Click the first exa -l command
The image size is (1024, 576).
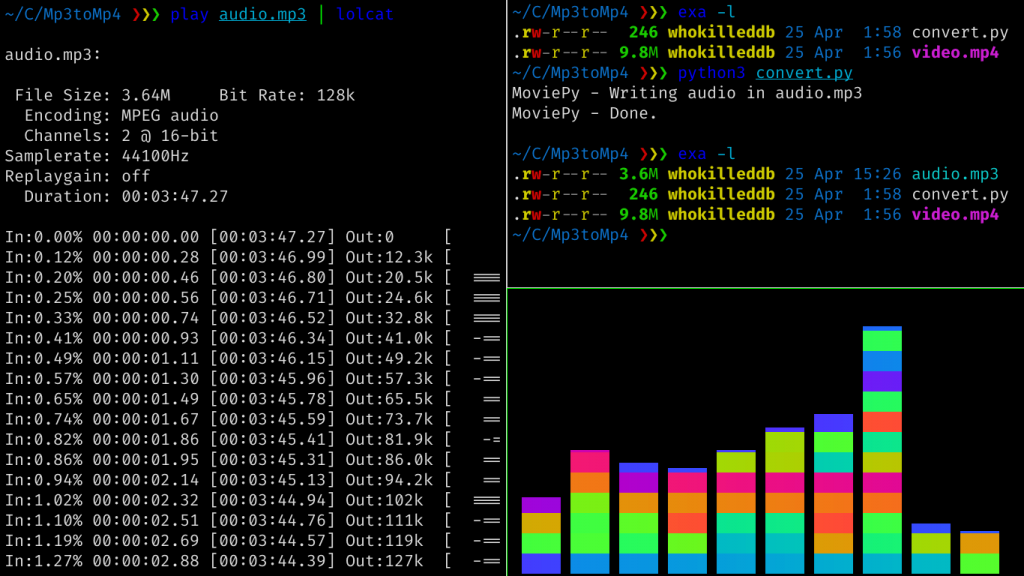706,12
